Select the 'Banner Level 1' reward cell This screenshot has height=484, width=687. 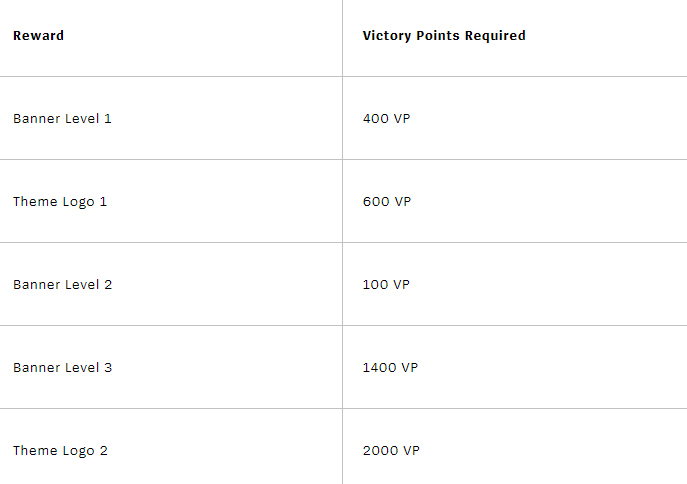62,119
